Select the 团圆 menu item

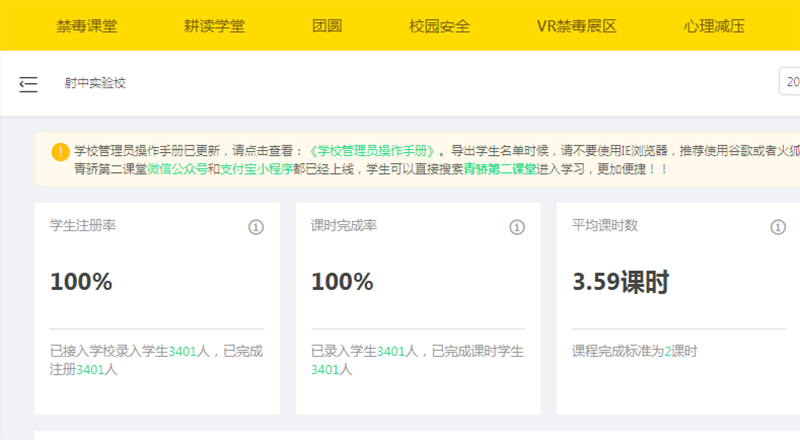pyautogui.click(x=327, y=26)
